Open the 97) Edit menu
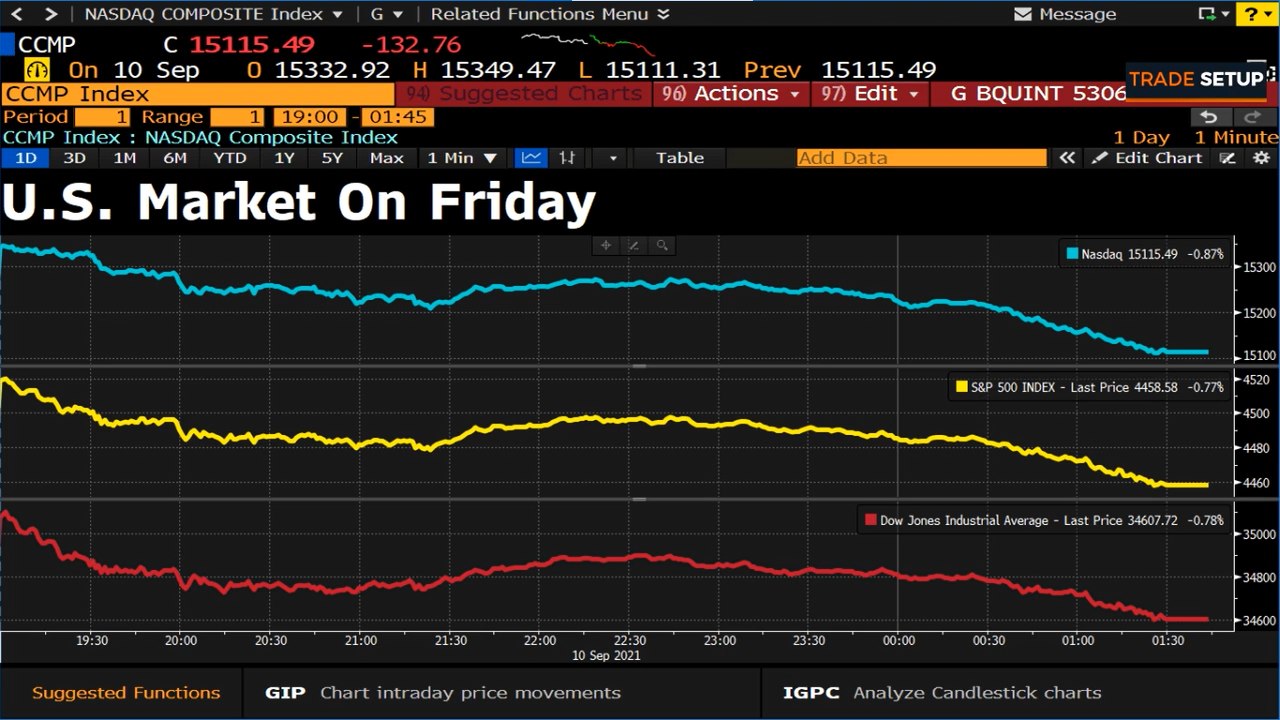Viewport: 1280px width, 720px height. click(869, 94)
